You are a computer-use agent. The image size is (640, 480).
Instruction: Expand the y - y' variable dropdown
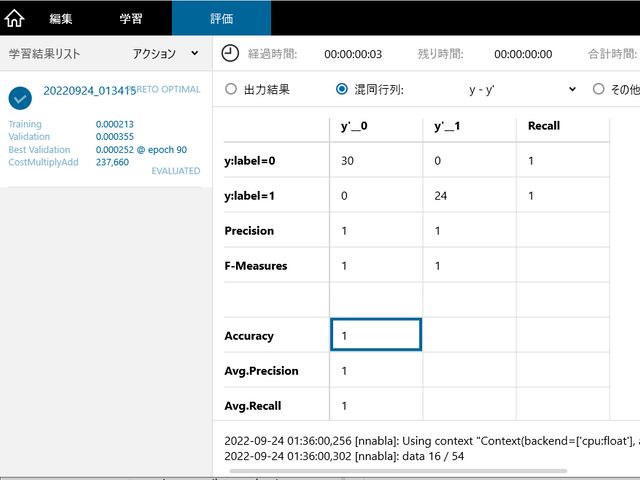pos(522,89)
